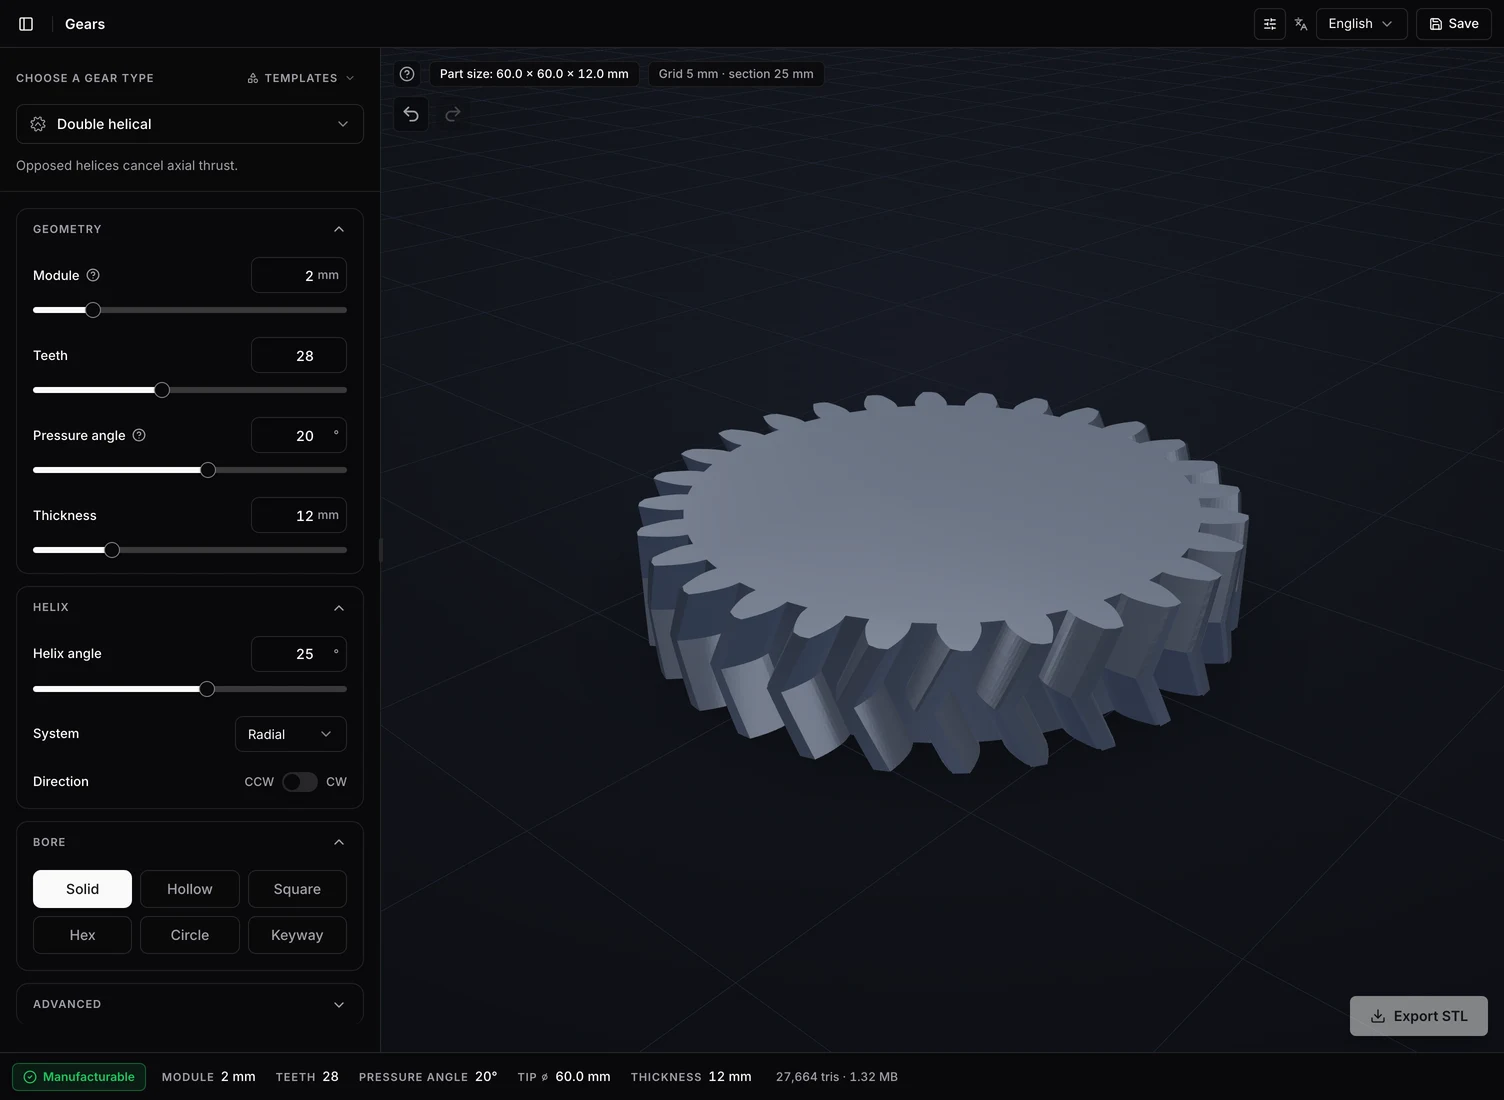The height and width of the screenshot is (1100, 1504).
Task: Click the 3D gear model in viewport
Action: pos(943,580)
